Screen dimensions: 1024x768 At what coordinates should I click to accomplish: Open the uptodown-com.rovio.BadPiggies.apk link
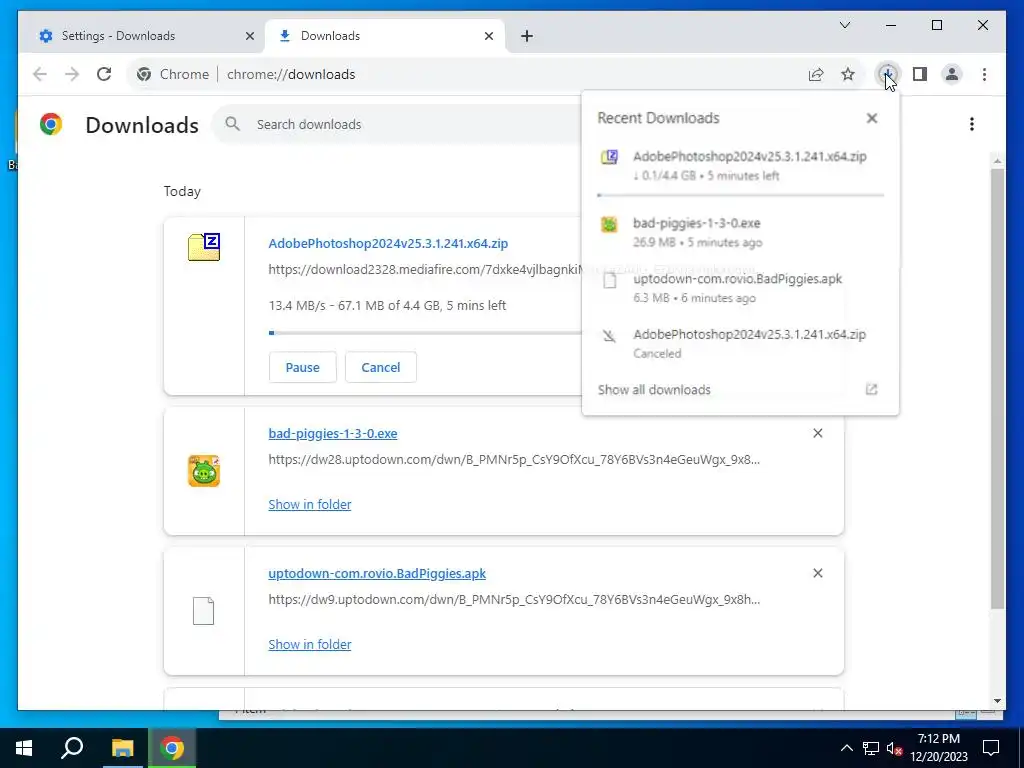pyautogui.click(x=377, y=573)
